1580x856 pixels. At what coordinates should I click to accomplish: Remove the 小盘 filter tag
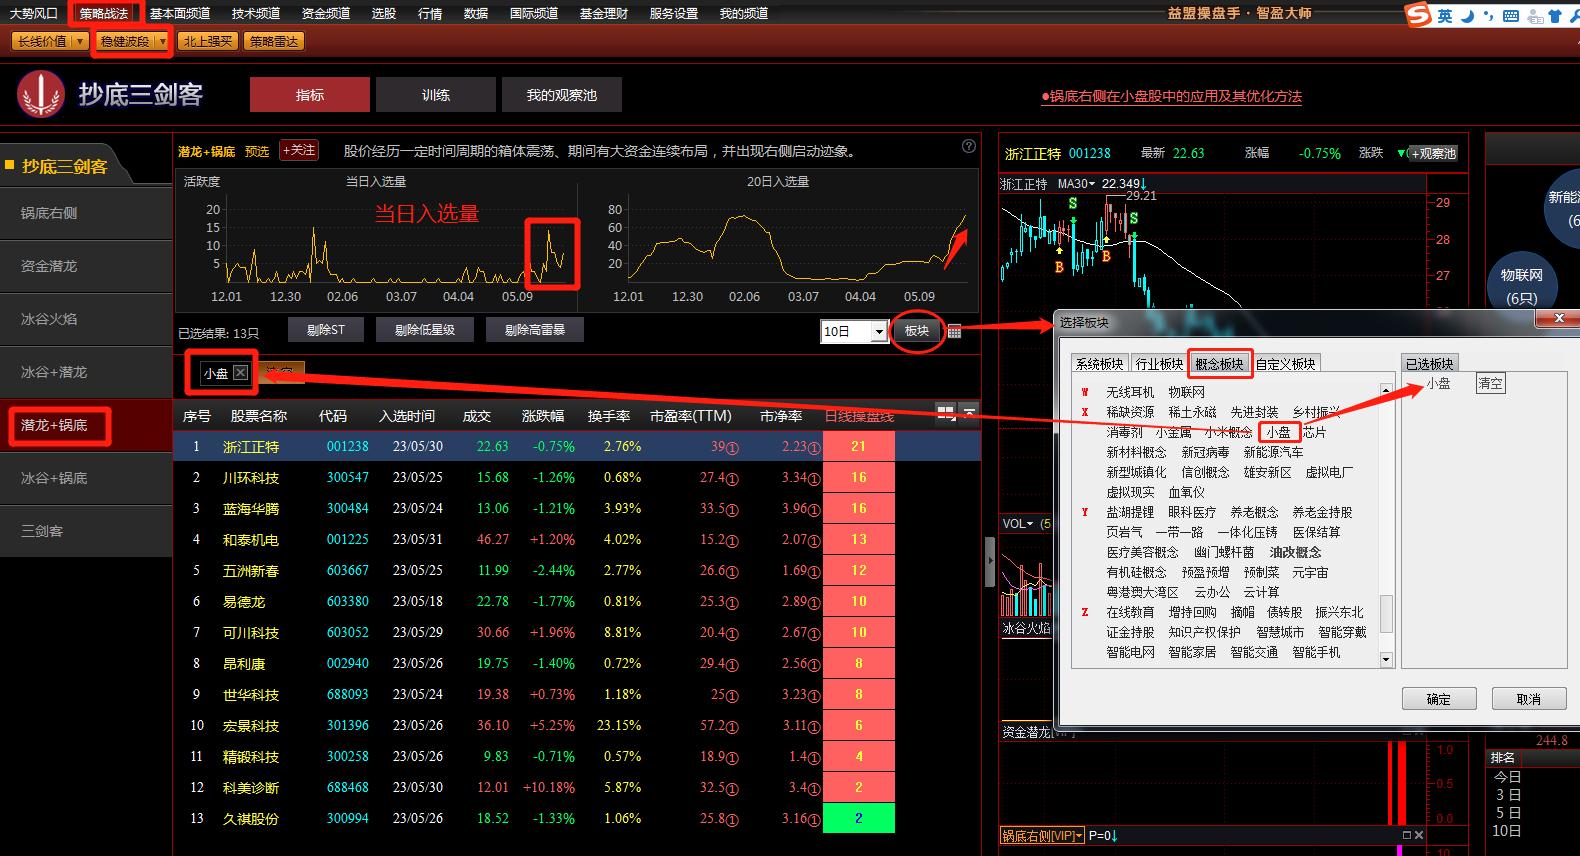pyautogui.click(x=240, y=373)
